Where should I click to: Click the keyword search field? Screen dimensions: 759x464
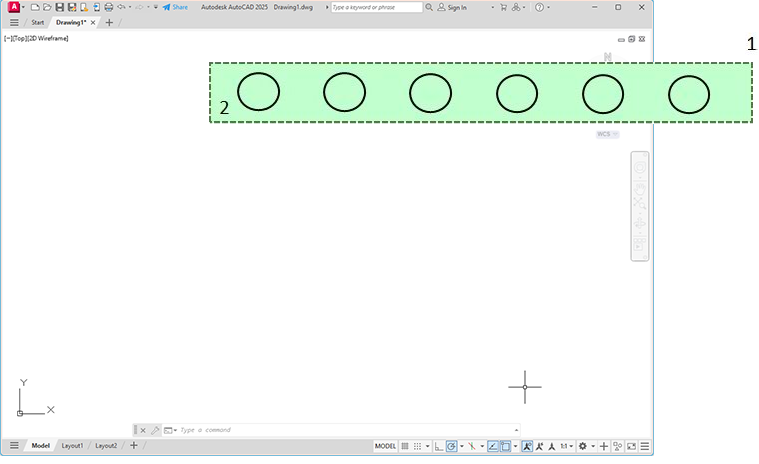pos(377,7)
